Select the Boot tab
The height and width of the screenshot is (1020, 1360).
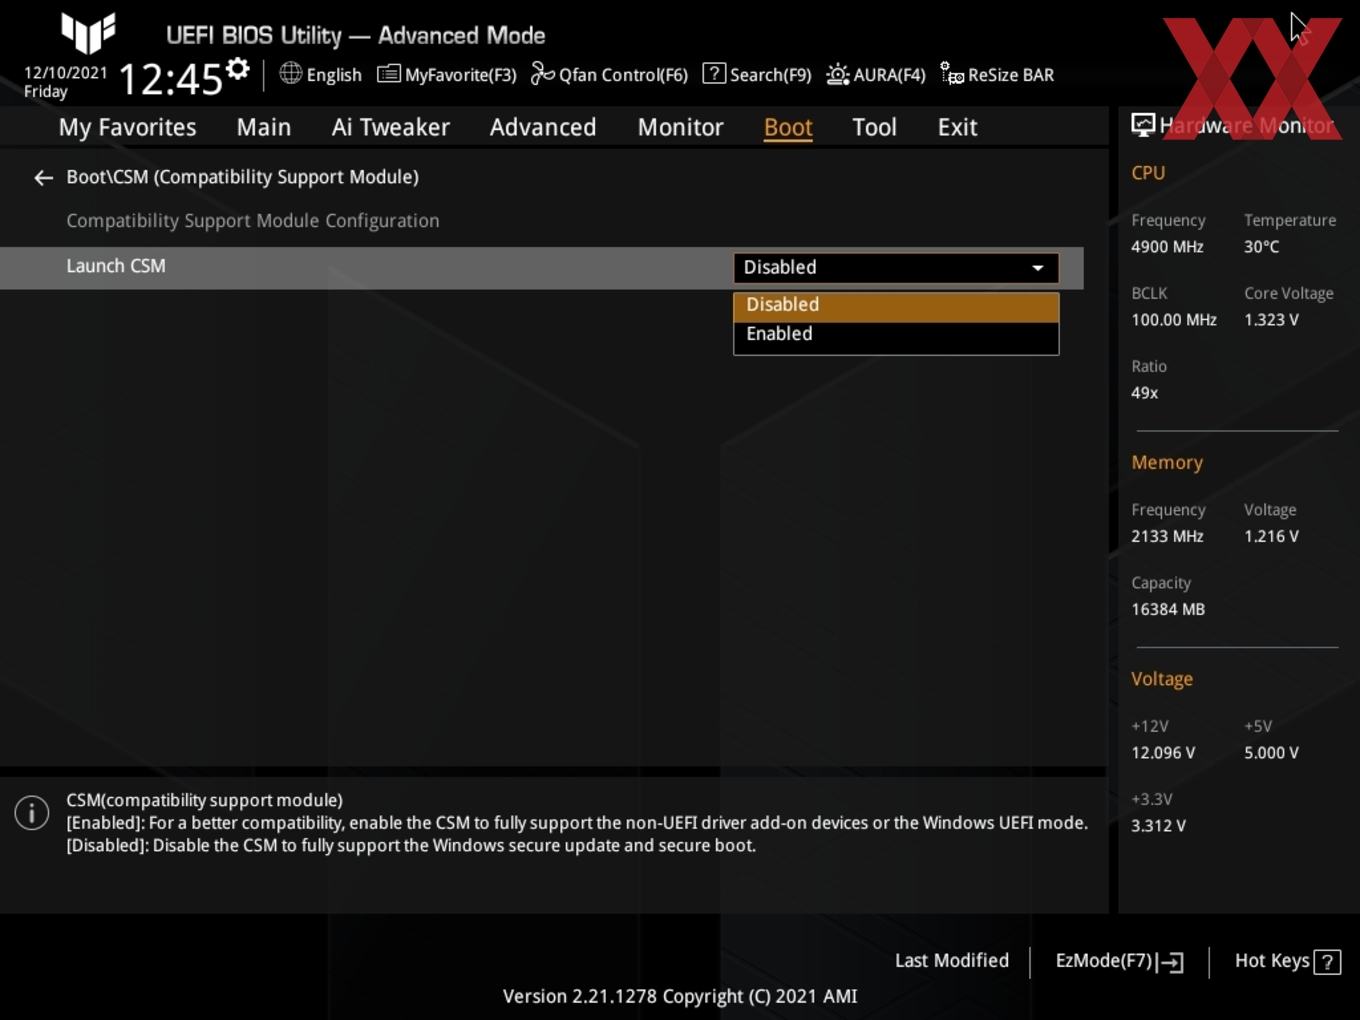(x=788, y=127)
